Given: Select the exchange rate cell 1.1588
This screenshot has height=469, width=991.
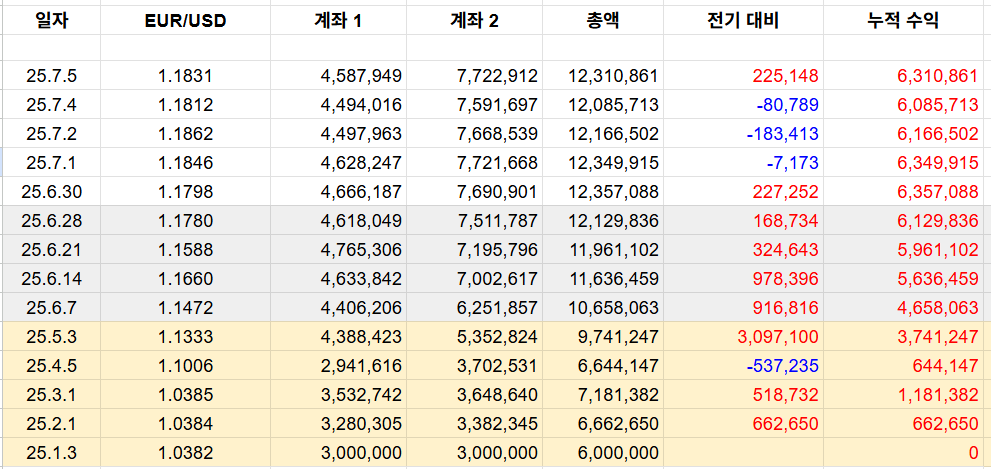Looking at the screenshot, I should tap(185, 250).
